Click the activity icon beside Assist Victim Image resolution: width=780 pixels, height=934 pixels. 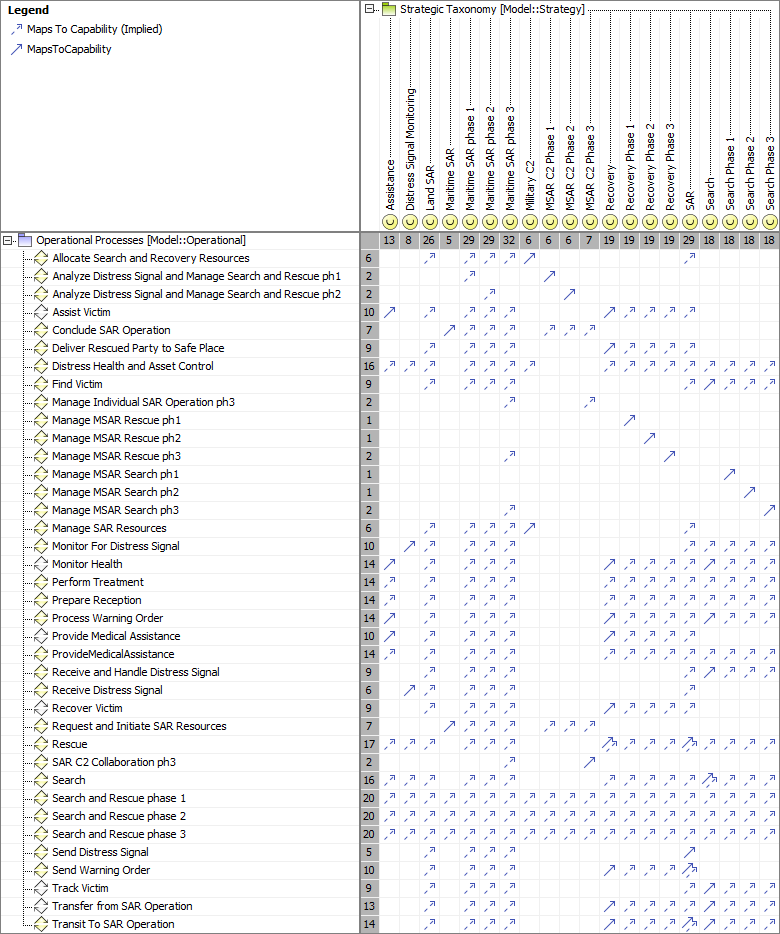41,312
